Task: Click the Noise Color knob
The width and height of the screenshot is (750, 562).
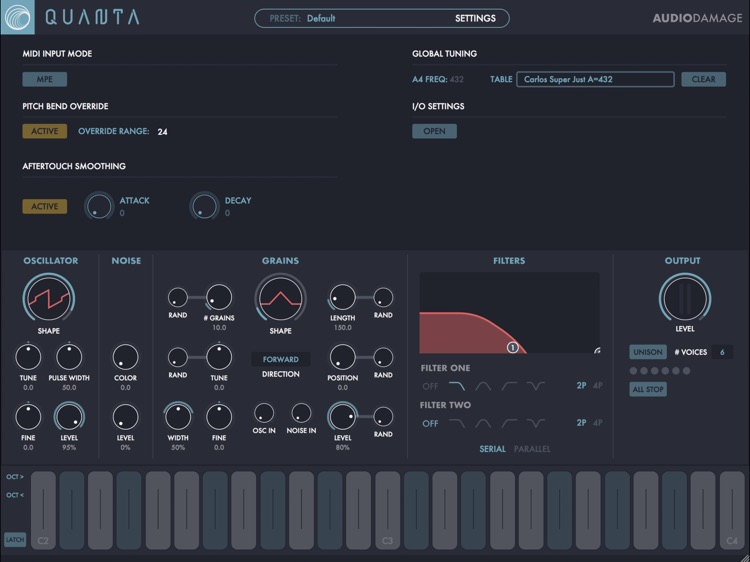Action: (125, 357)
